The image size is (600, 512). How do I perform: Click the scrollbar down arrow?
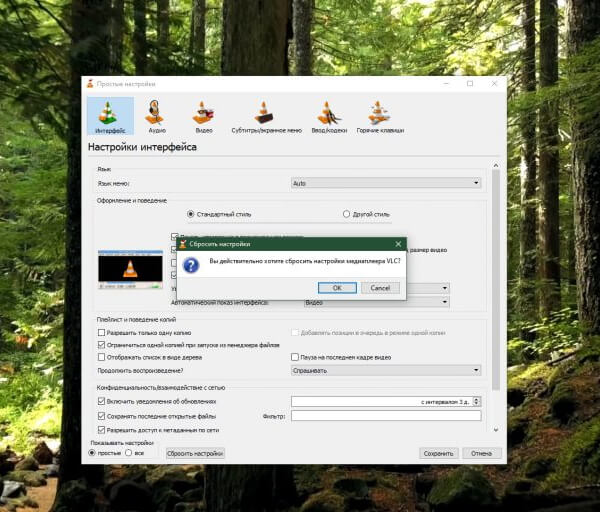coord(496,430)
